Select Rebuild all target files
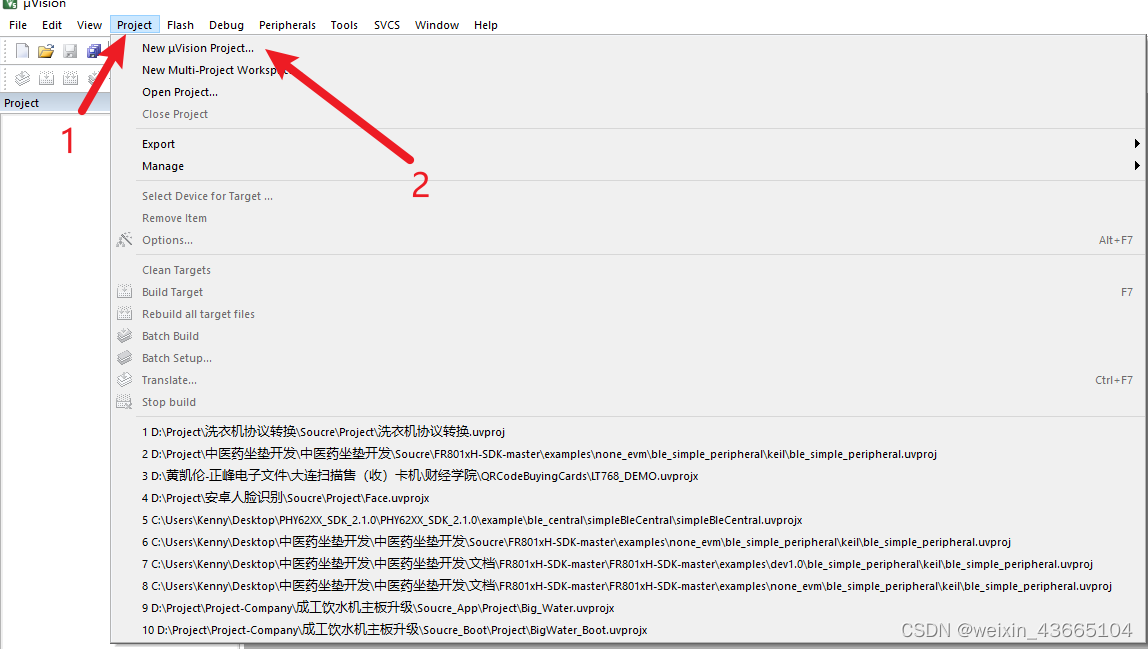Screen dimensions: 1148x649 628,314
